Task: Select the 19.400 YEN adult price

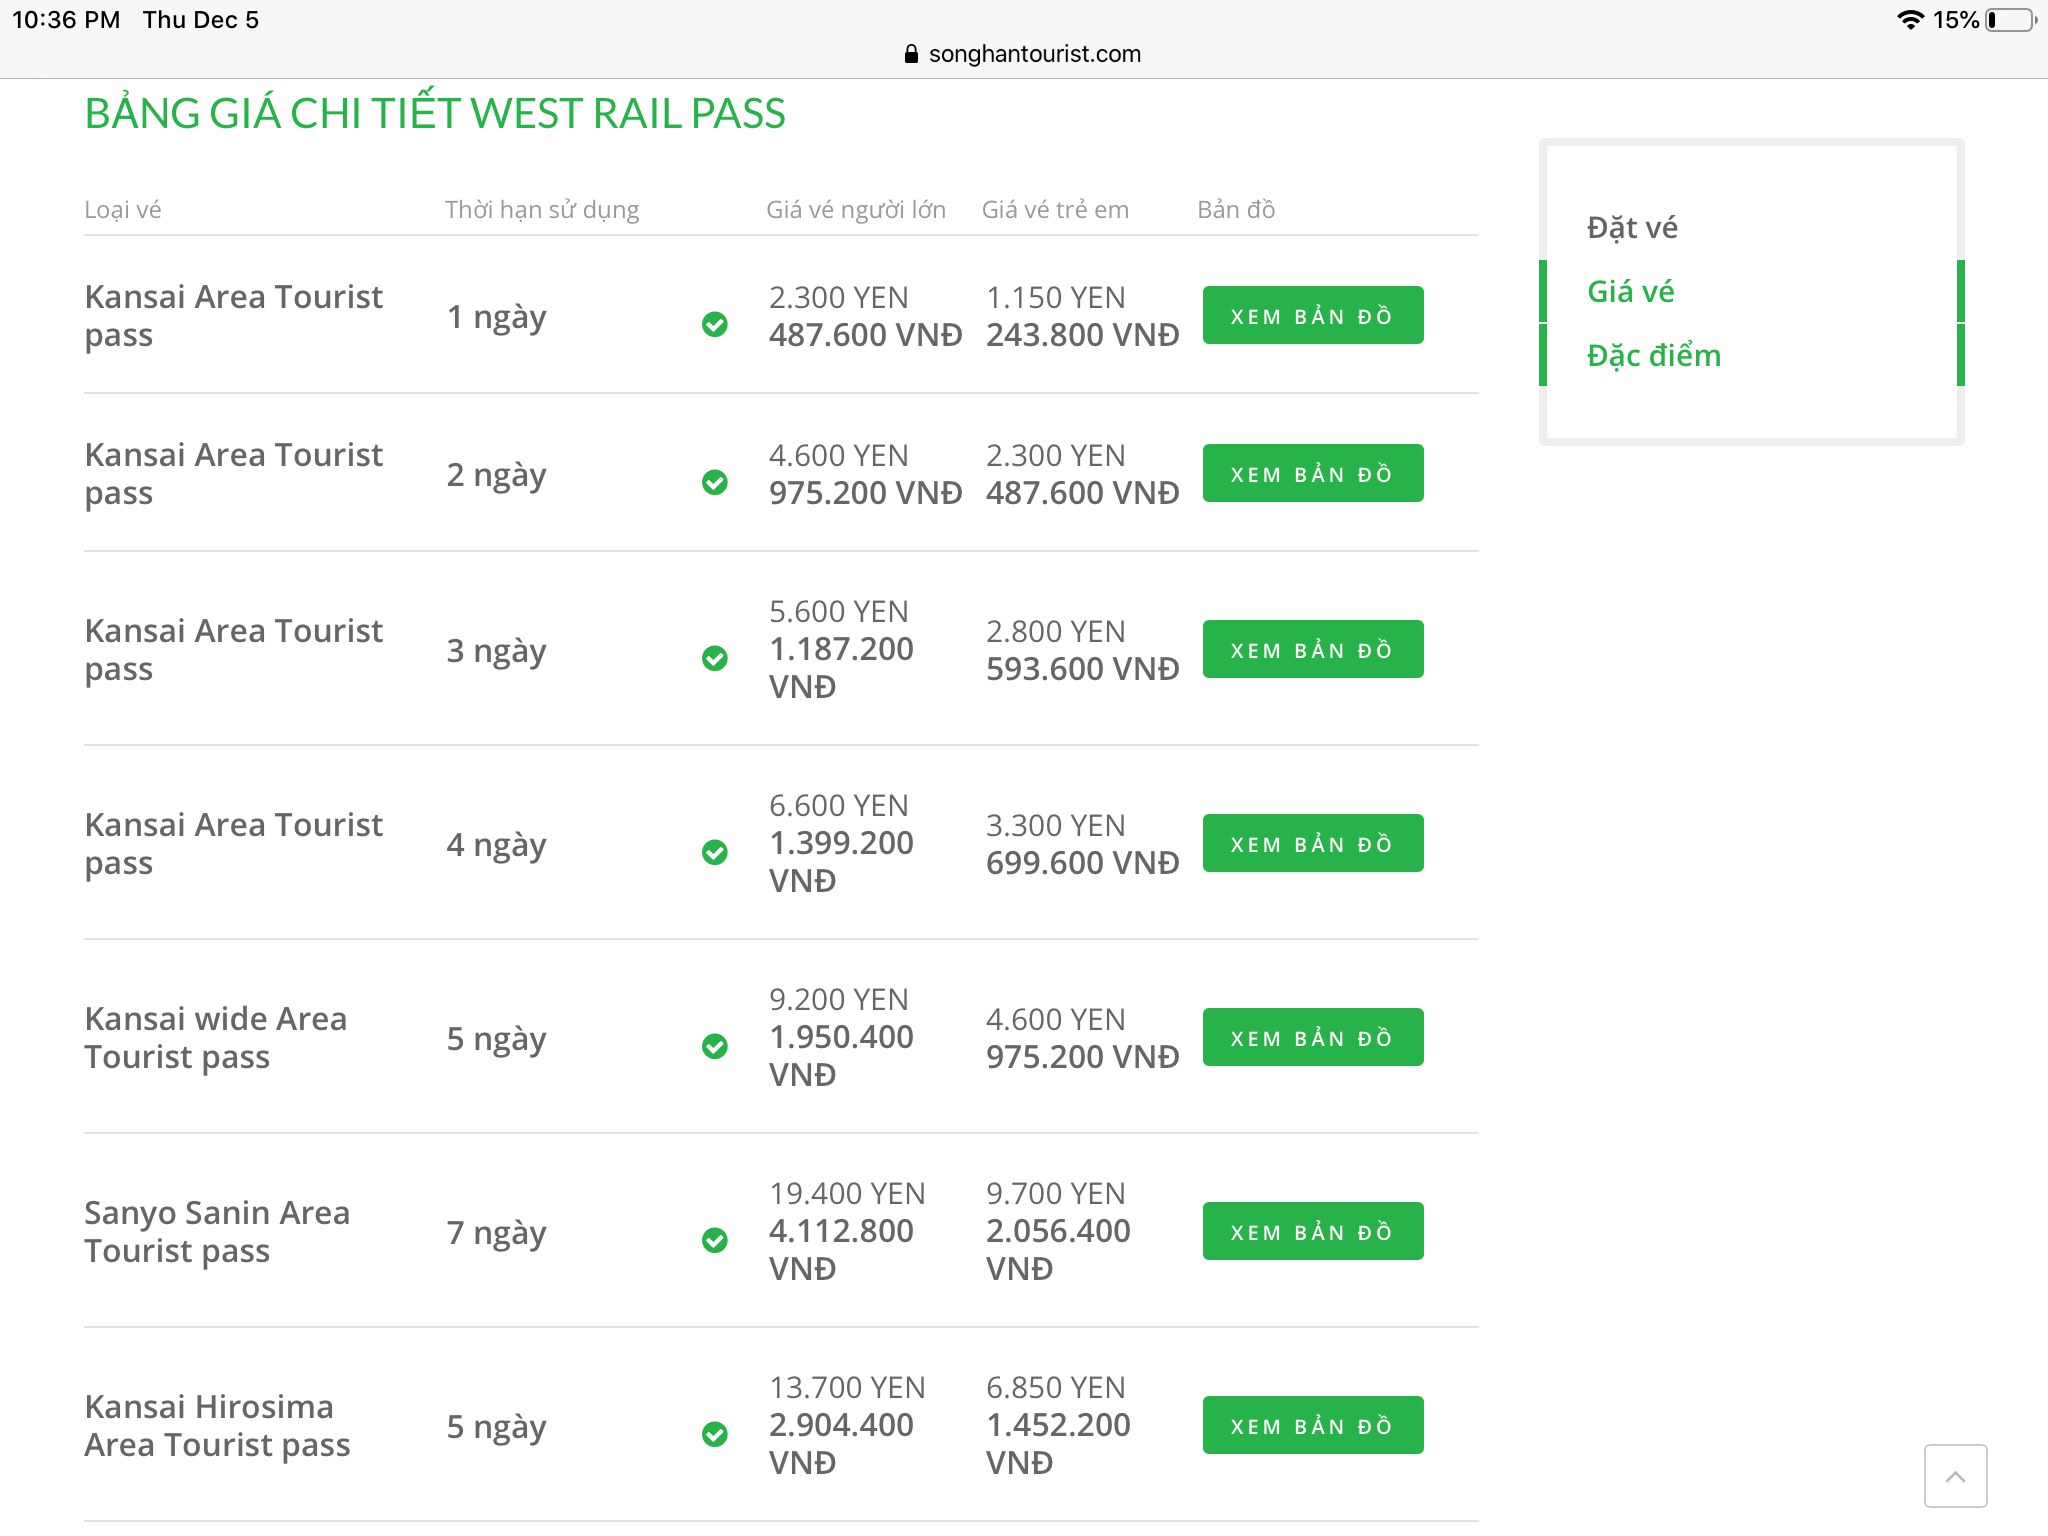Action: coord(847,1193)
